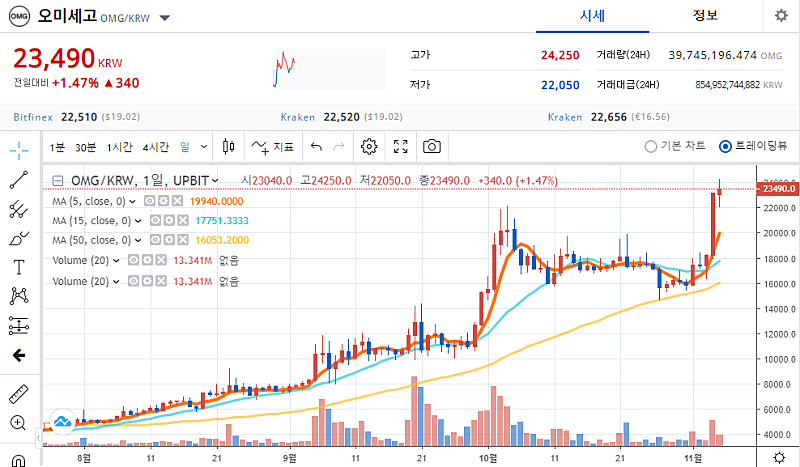The width and height of the screenshot is (800, 467).
Task: Click the back arrow in drawing toolbar
Action: pos(19,355)
